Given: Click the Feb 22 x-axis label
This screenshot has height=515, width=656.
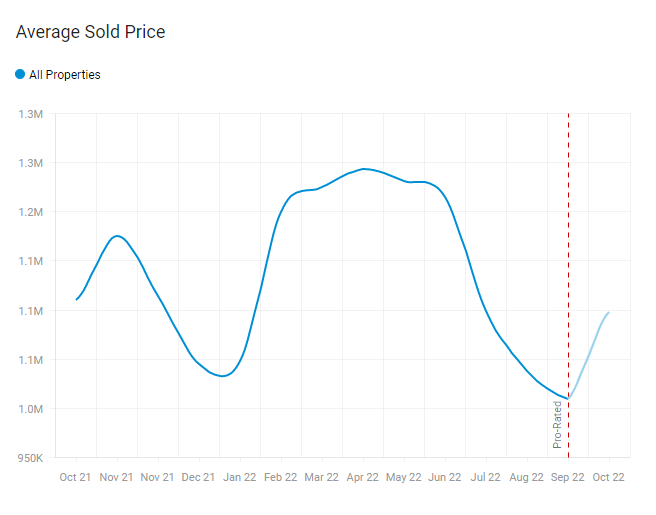Looking at the screenshot, I should pos(281,477).
